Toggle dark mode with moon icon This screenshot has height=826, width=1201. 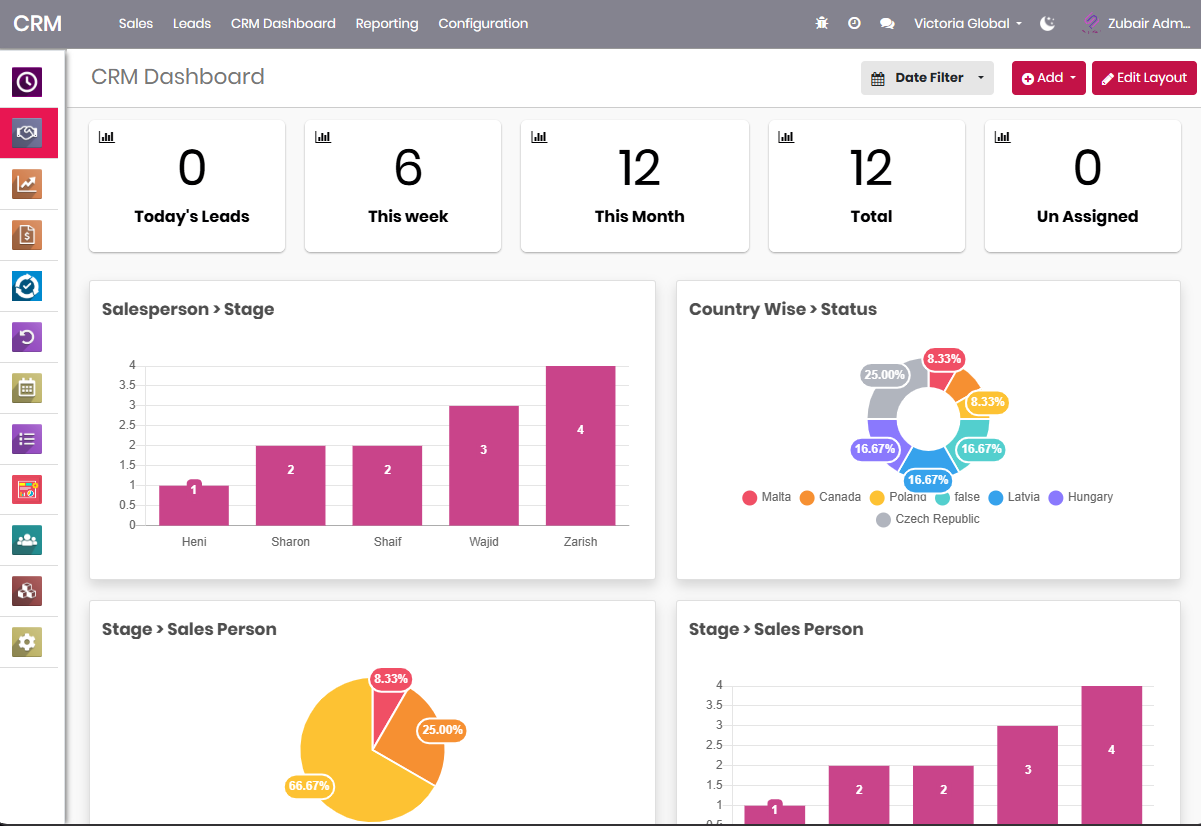click(1048, 23)
